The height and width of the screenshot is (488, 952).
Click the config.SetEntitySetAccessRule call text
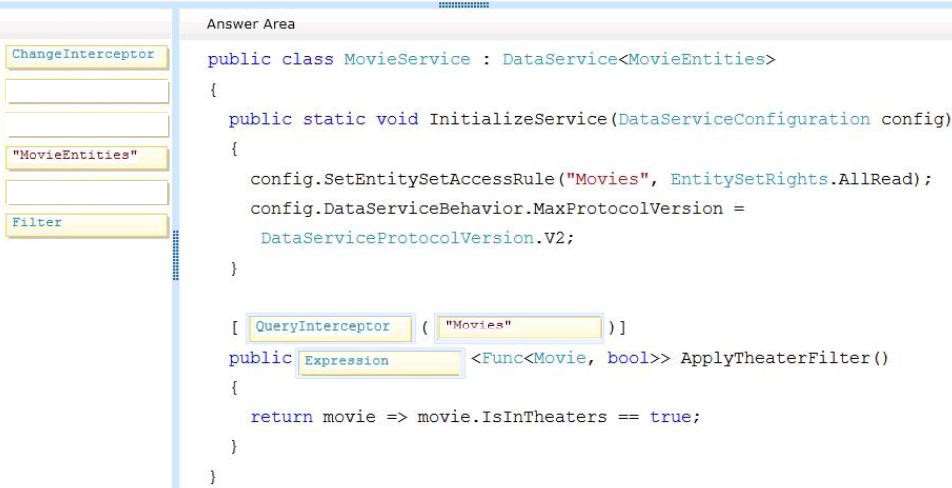tap(402, 179)
